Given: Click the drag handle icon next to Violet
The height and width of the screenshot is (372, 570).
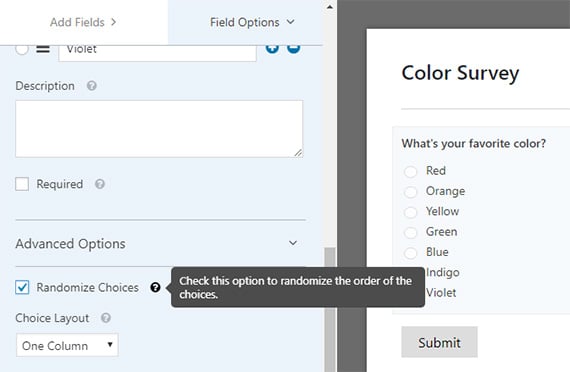Looking at the screenshot, I should [x=43, y=49].
